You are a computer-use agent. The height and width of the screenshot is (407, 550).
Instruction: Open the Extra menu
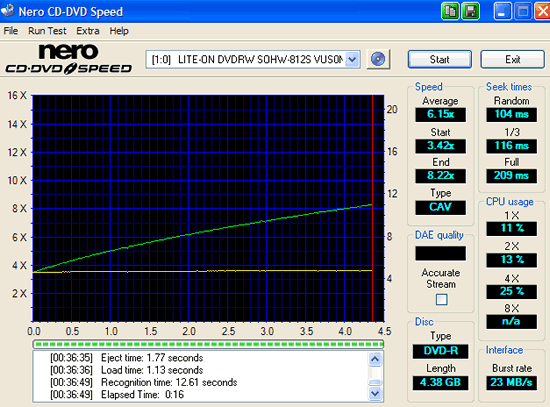click(x=88, y=31)
